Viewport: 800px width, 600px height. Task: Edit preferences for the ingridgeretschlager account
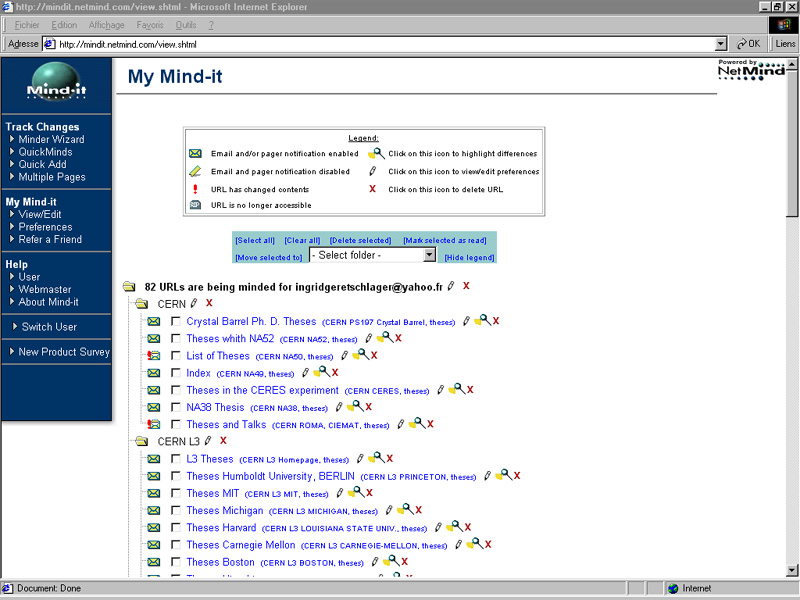pos(451,286)
